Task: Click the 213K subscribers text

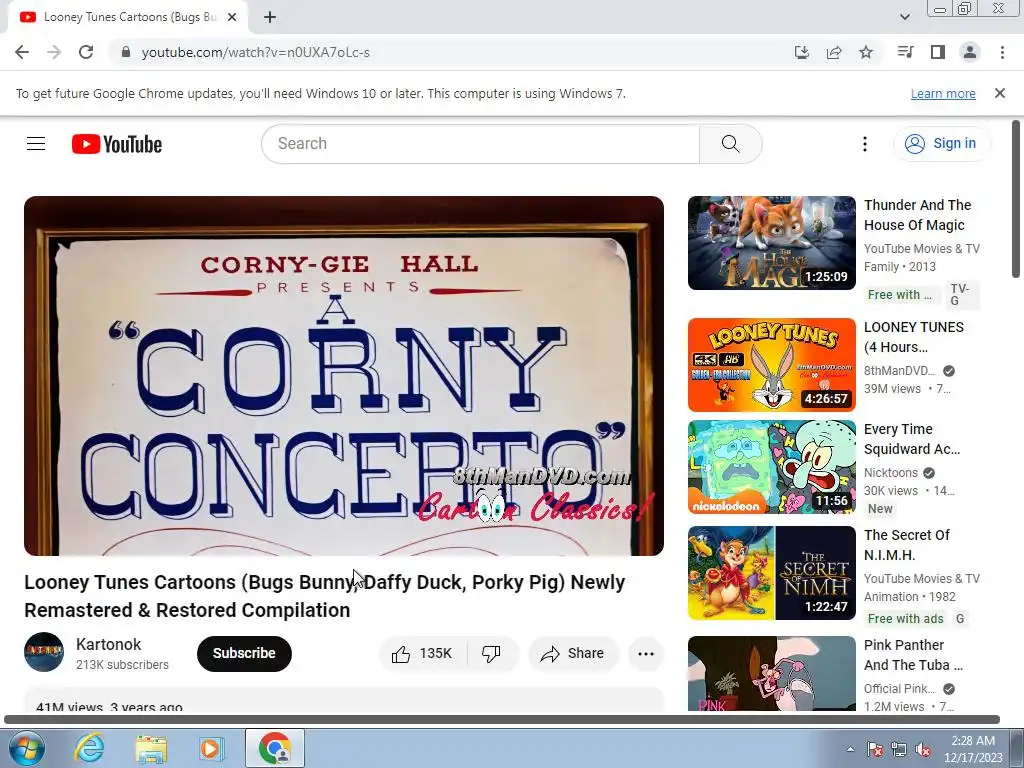Action: [122, 665]
